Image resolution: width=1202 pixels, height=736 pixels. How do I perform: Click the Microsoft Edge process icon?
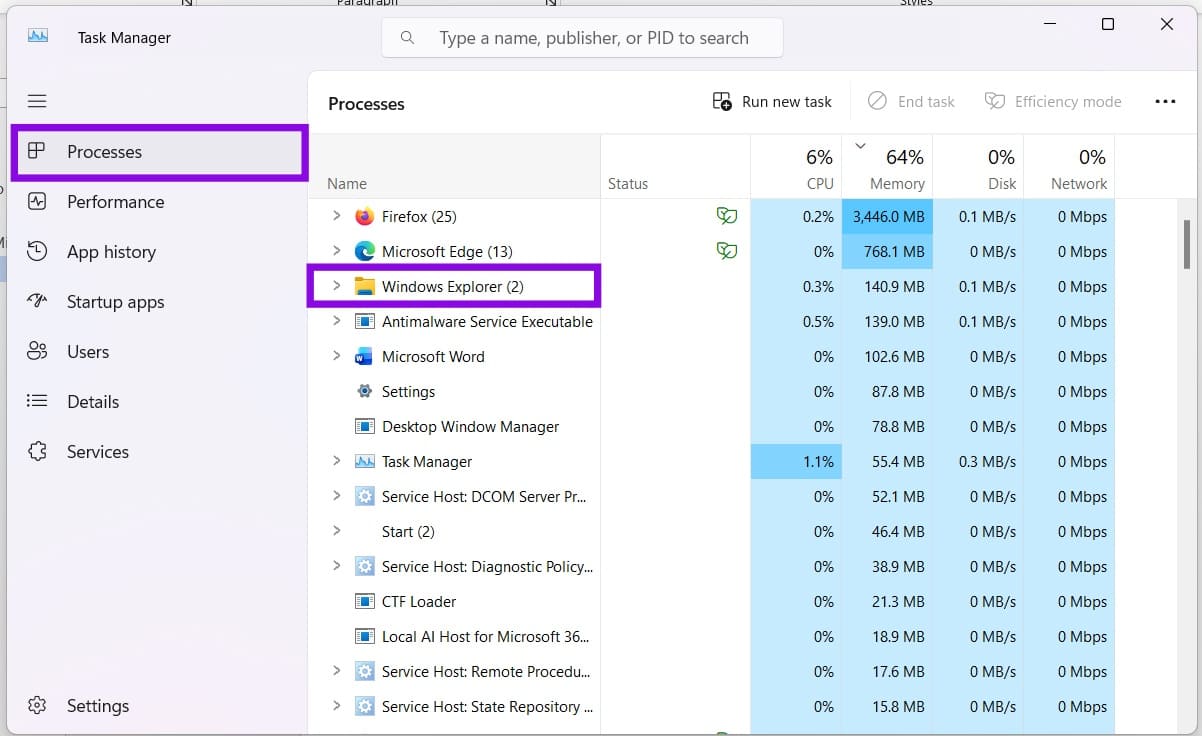[364, 251]
